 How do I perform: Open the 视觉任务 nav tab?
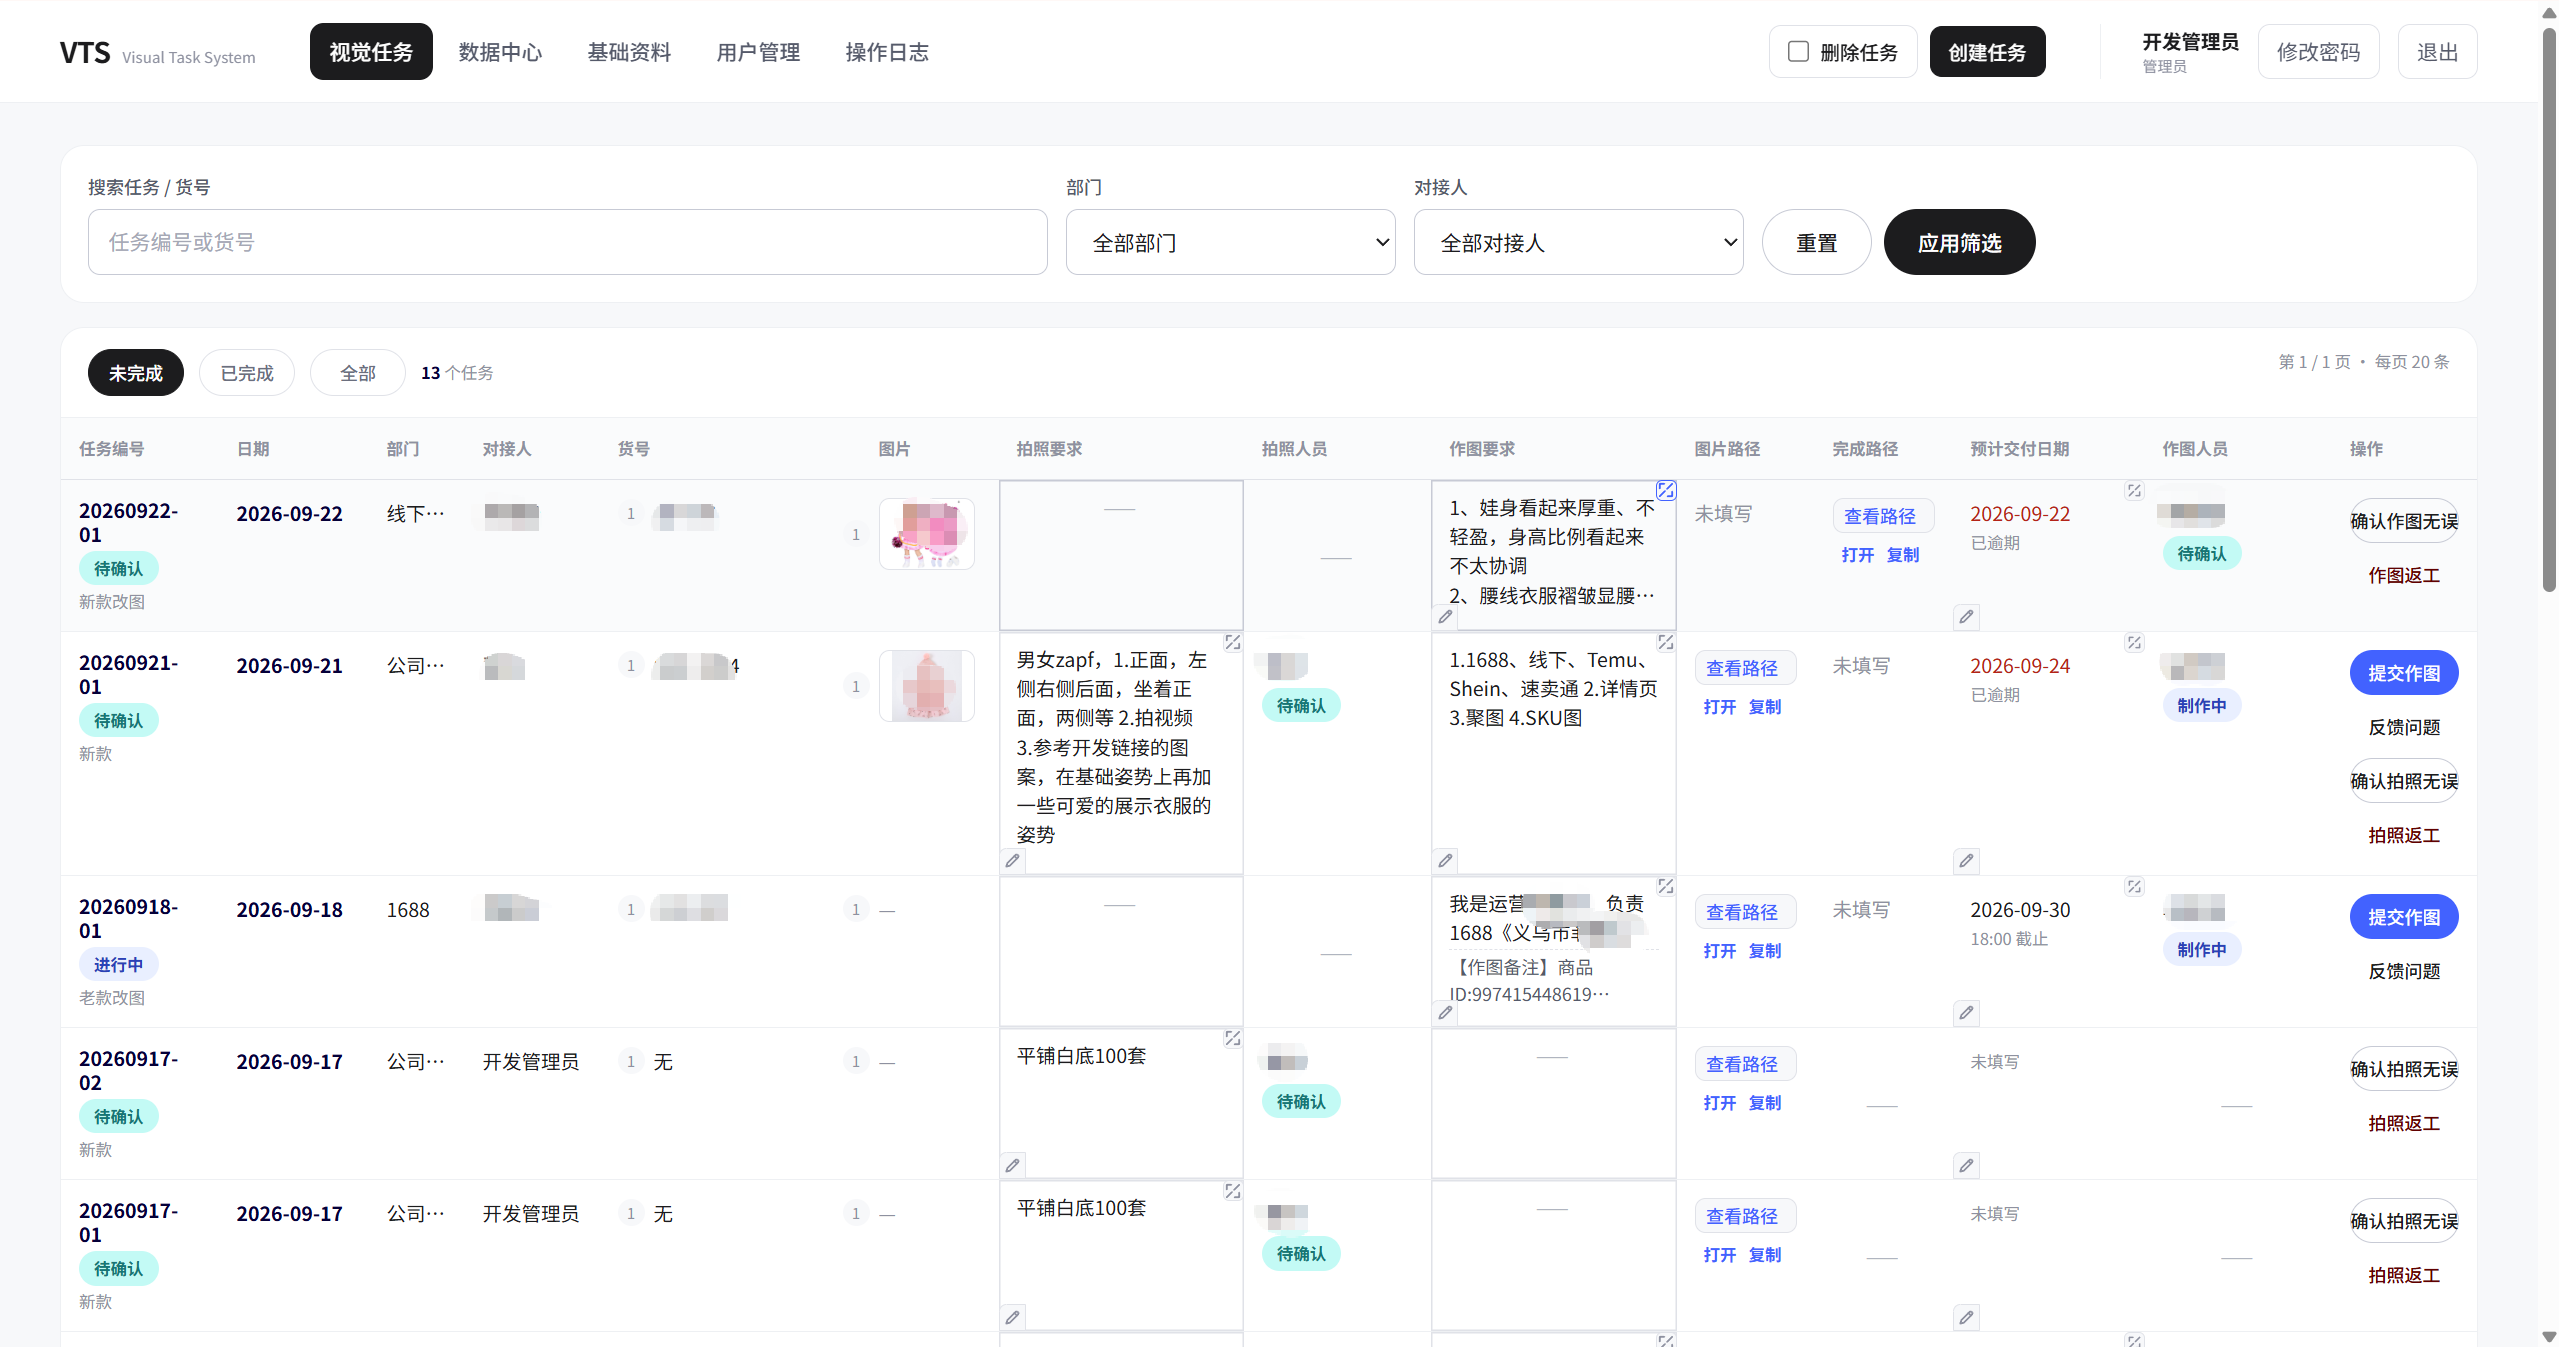click(371, 52)
